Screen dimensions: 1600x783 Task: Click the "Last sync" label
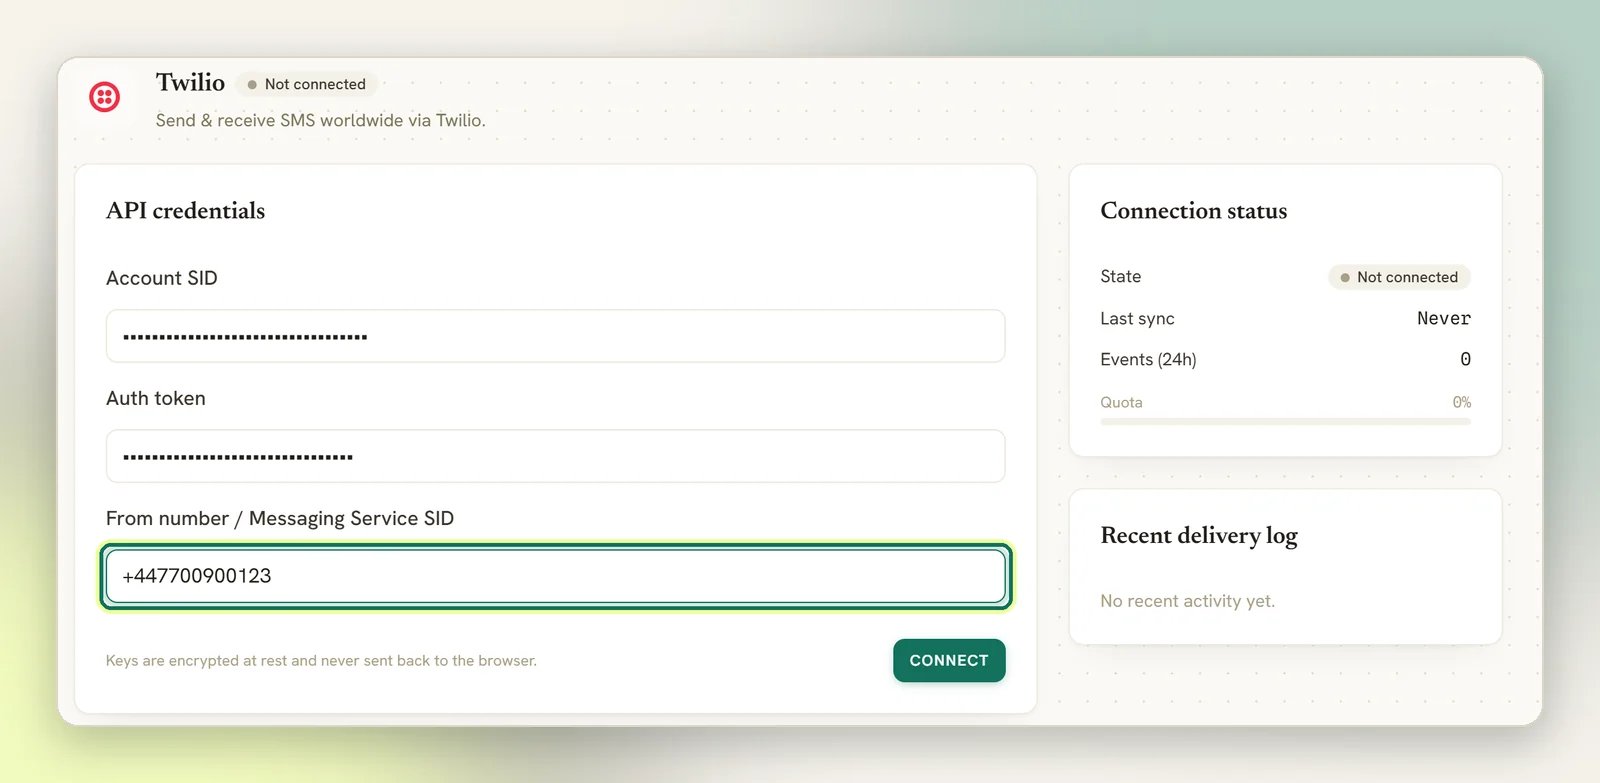point(1138,318)
